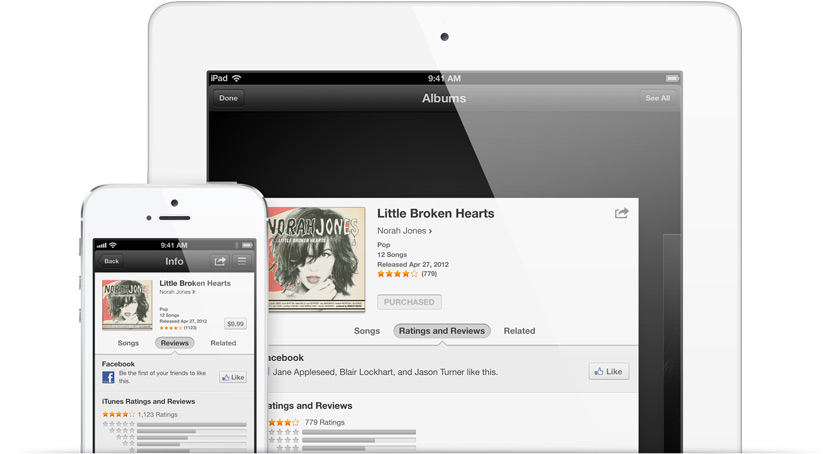
Task: Tap See All button on iPad
Action: [x=658, y=98]
